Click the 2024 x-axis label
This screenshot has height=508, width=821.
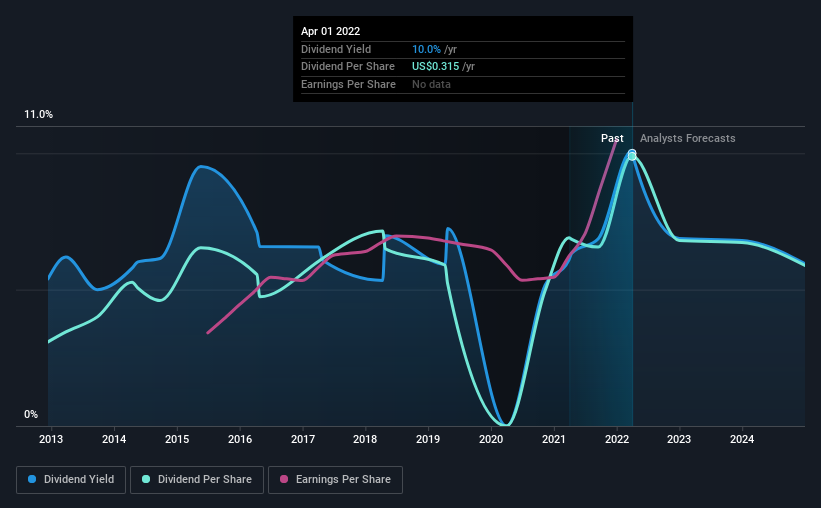742,439
